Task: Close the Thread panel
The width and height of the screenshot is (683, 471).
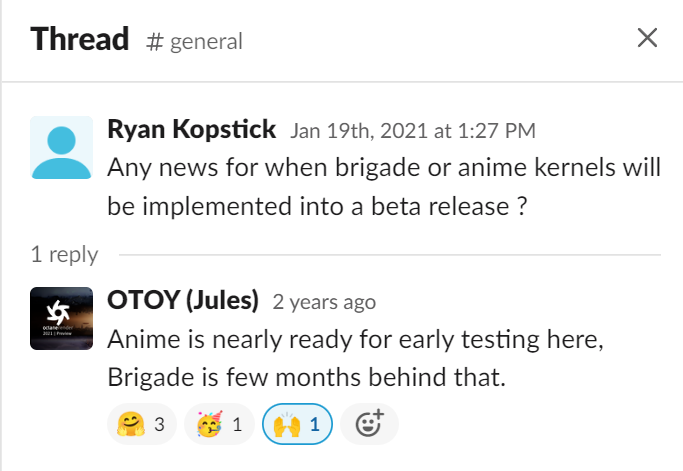Action: coord(648,39)
